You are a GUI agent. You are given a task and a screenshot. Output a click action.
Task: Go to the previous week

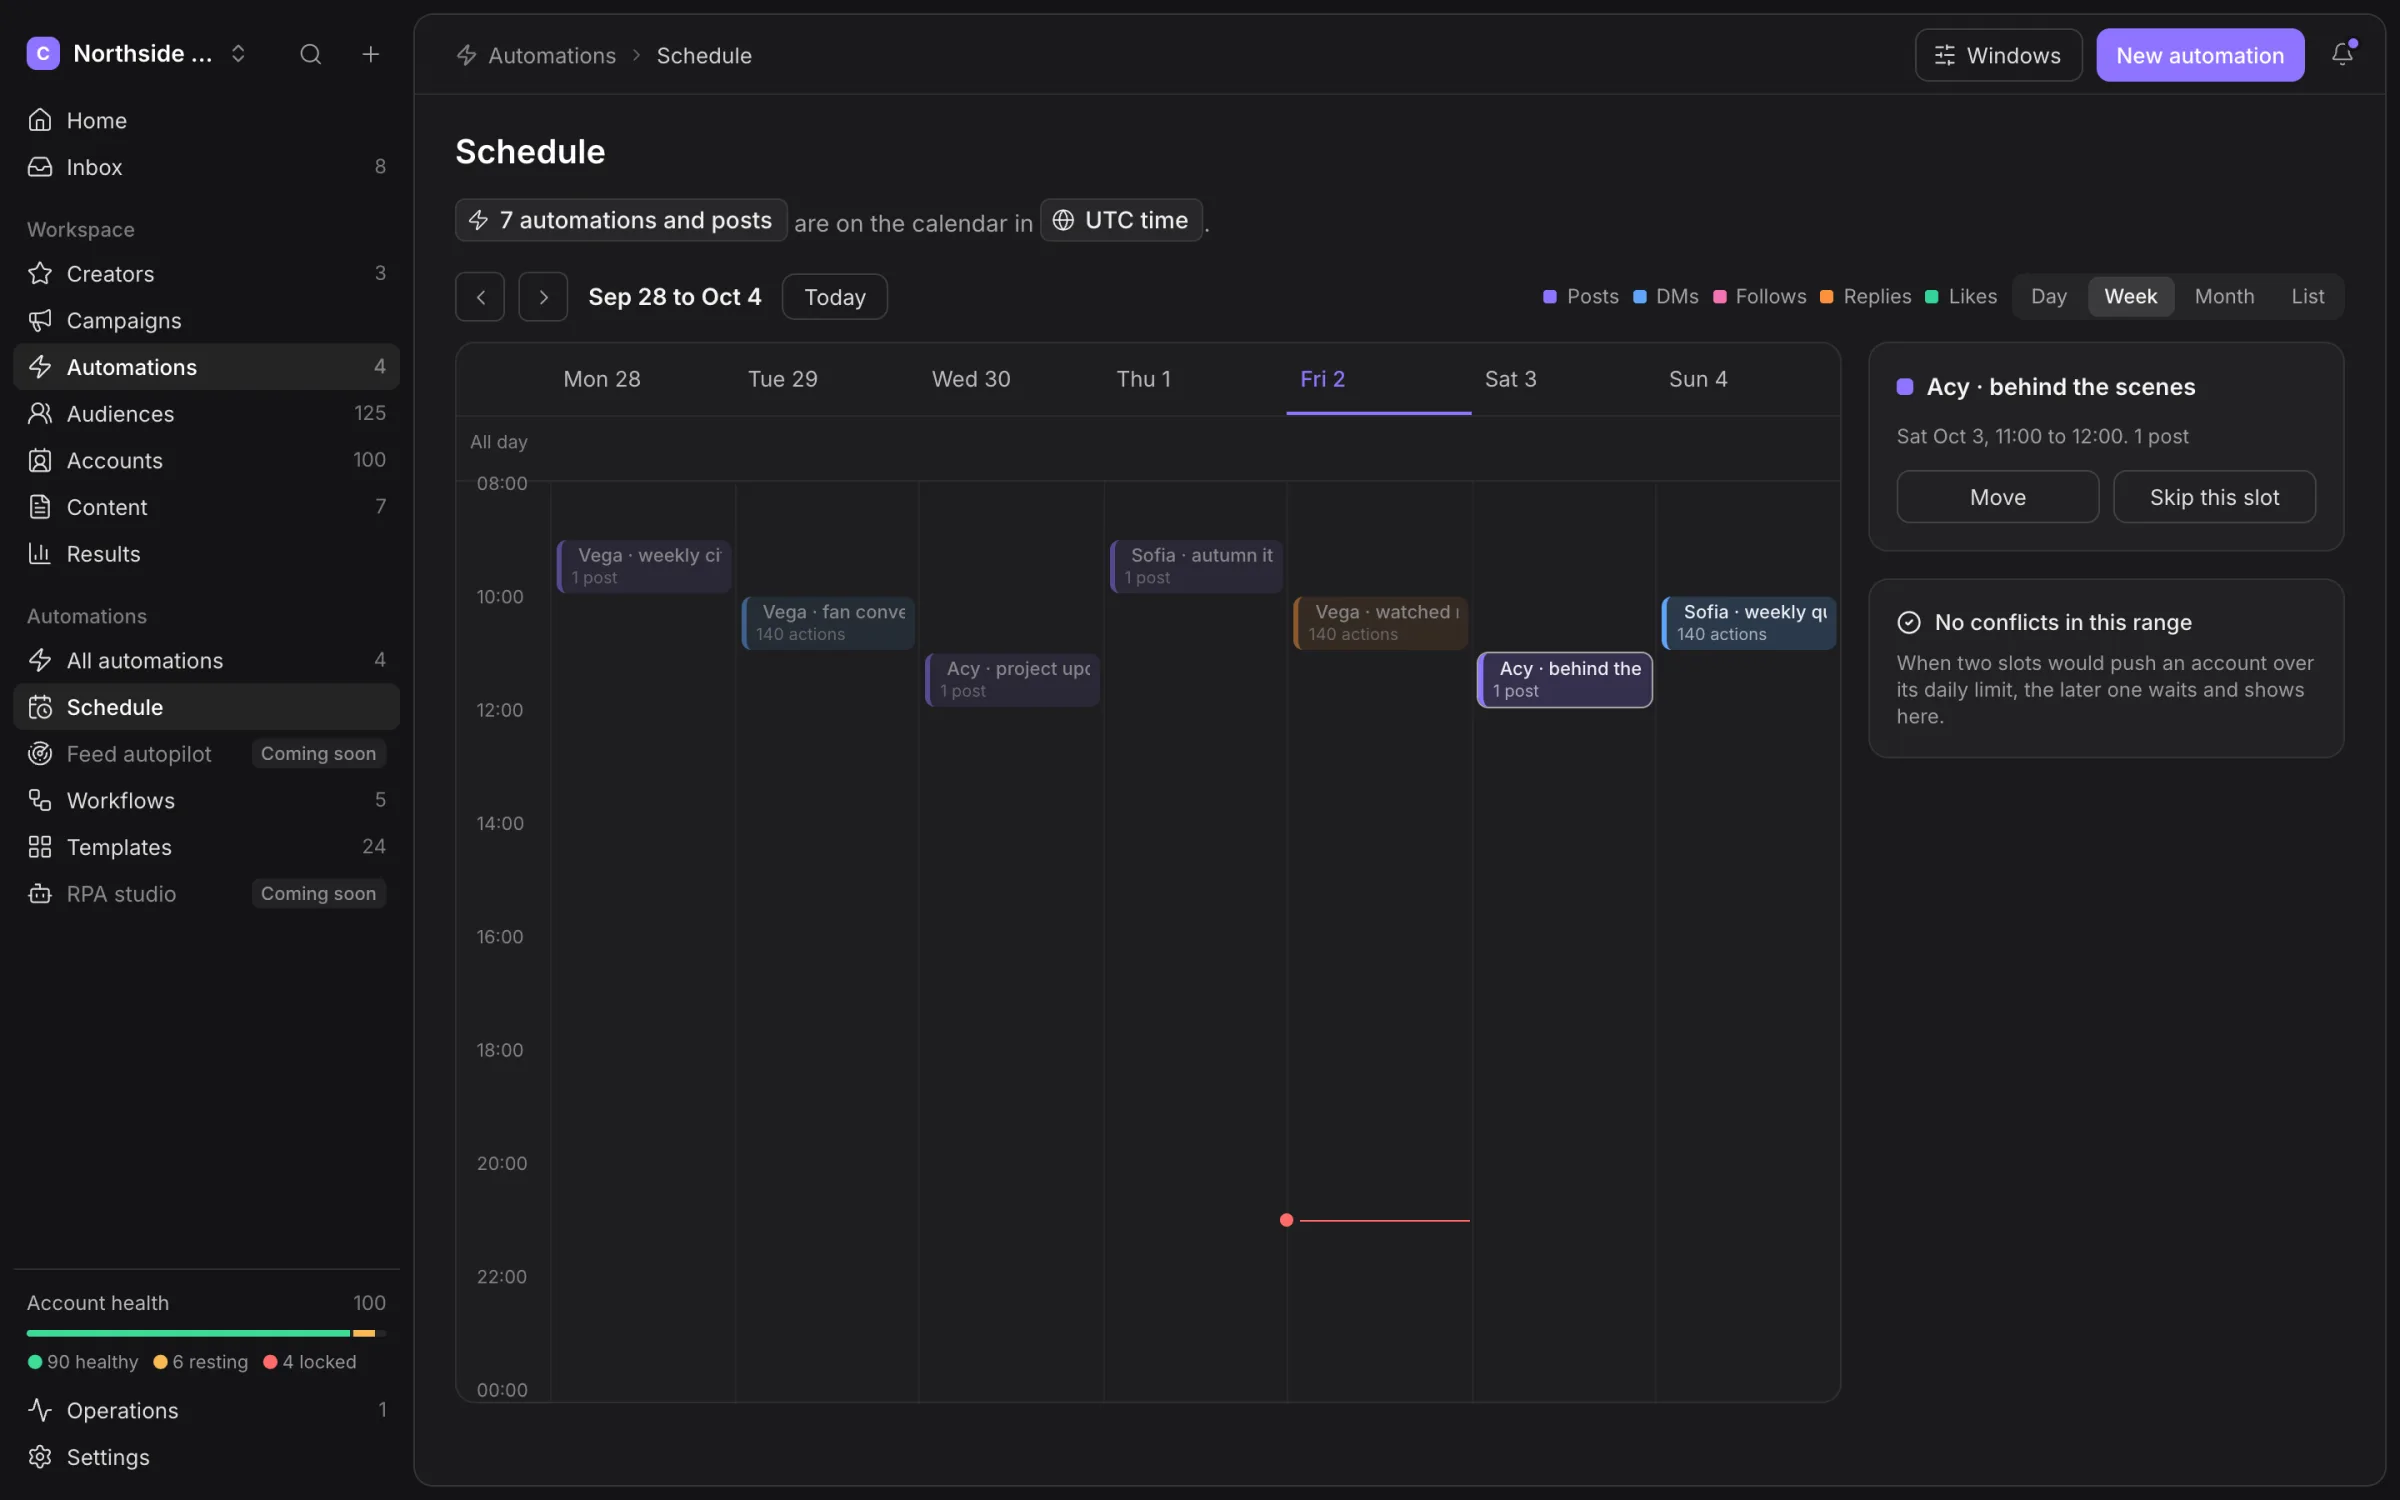[x=480, y=297]
